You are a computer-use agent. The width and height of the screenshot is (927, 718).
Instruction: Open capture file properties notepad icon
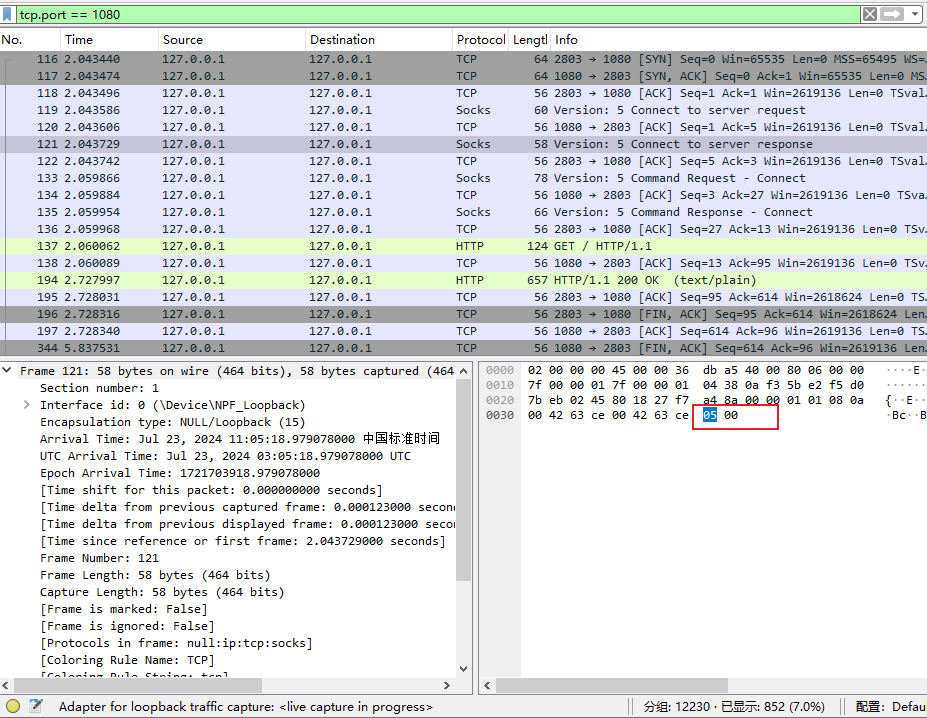click(36, 706)
